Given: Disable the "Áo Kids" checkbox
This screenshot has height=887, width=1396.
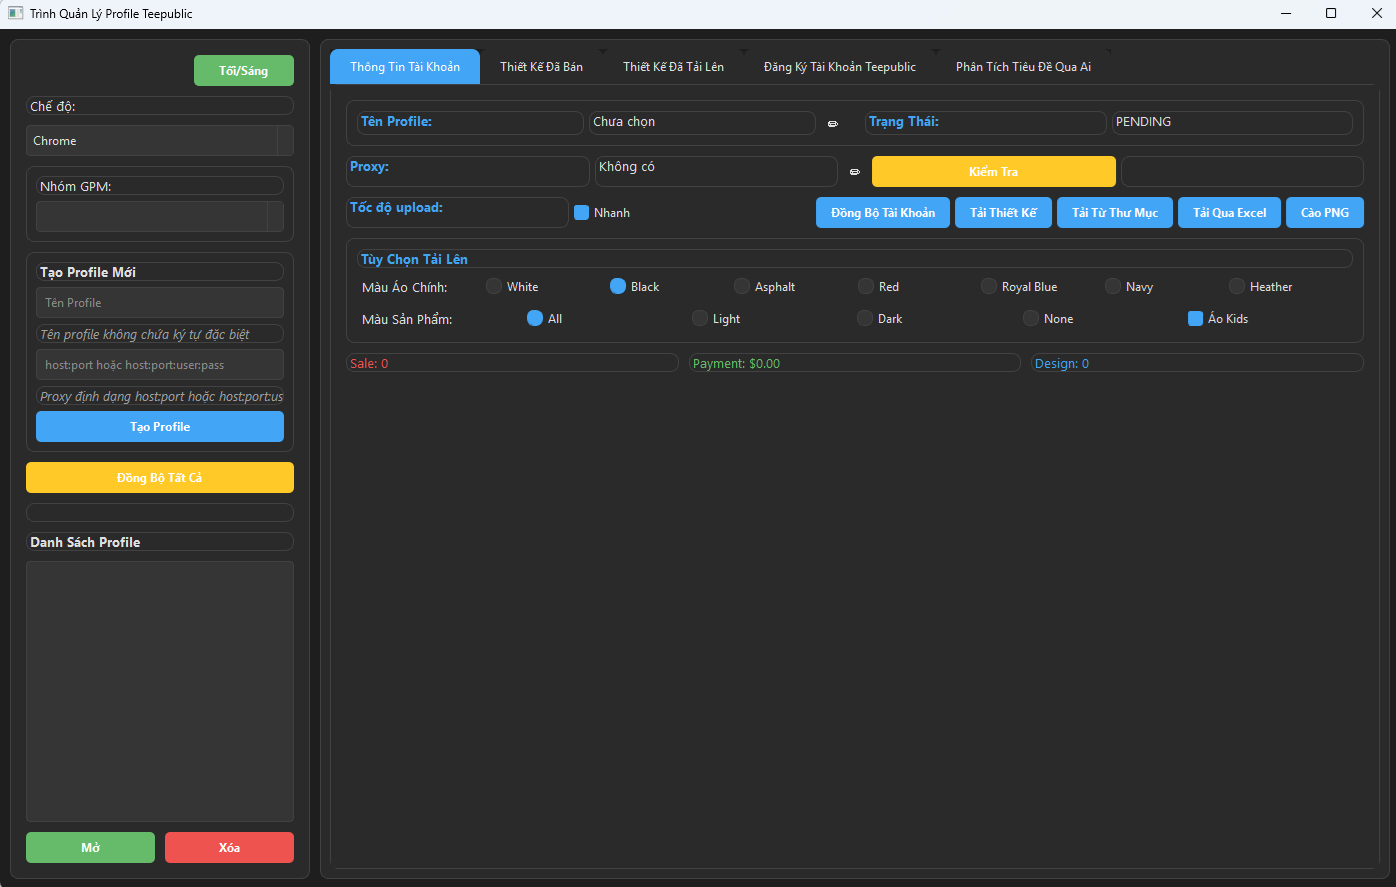Looking at the screenshot, I should (1195, 318).
